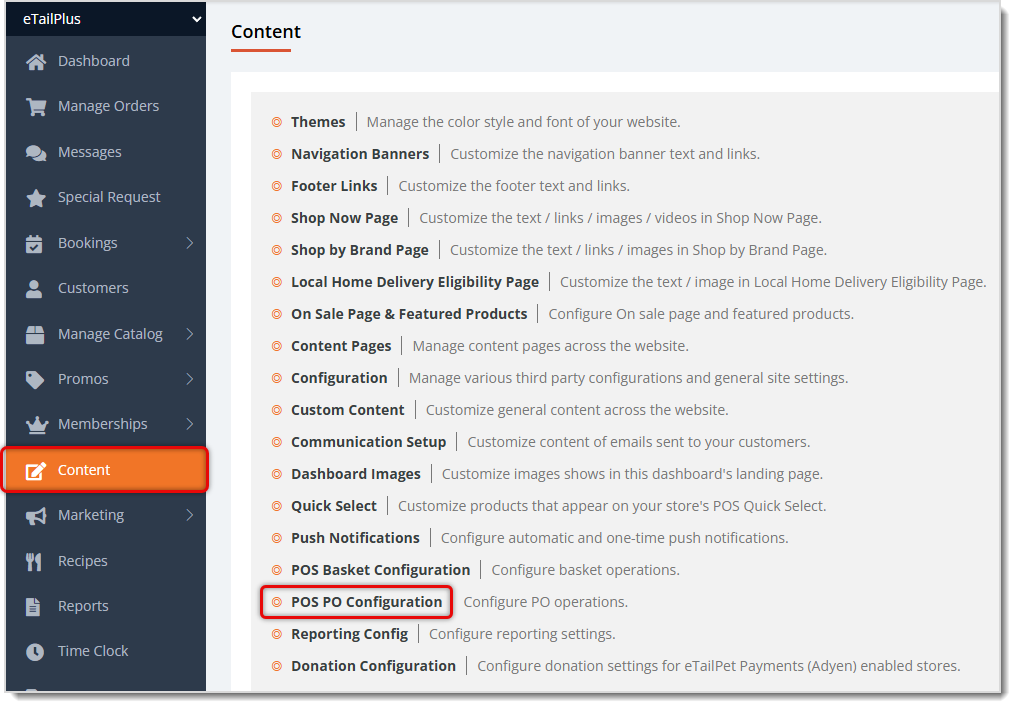Screen dimensions: 1016x708
Task: Click the 'Configure reporting settings.' description text
Action: coord(522,634)
